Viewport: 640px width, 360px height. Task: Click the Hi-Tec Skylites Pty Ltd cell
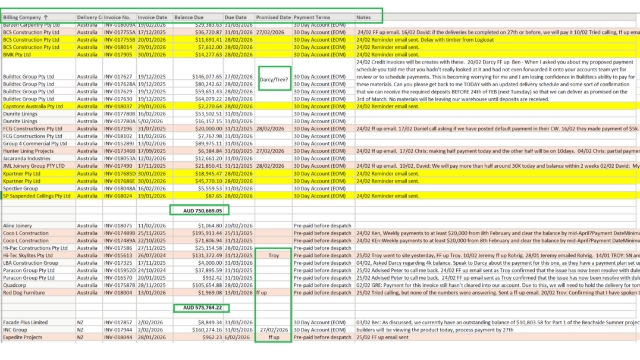click(x=39, y=256)
